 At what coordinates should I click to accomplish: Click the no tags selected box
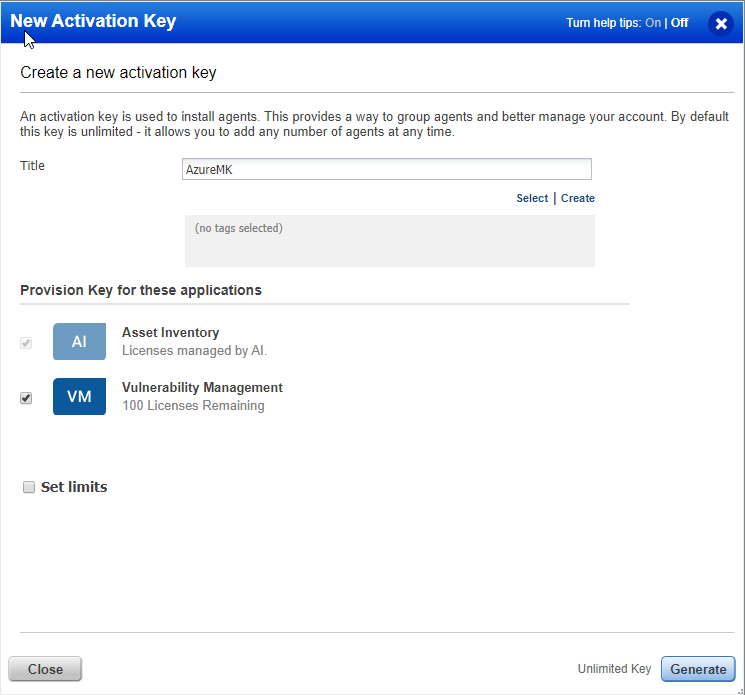390,241
